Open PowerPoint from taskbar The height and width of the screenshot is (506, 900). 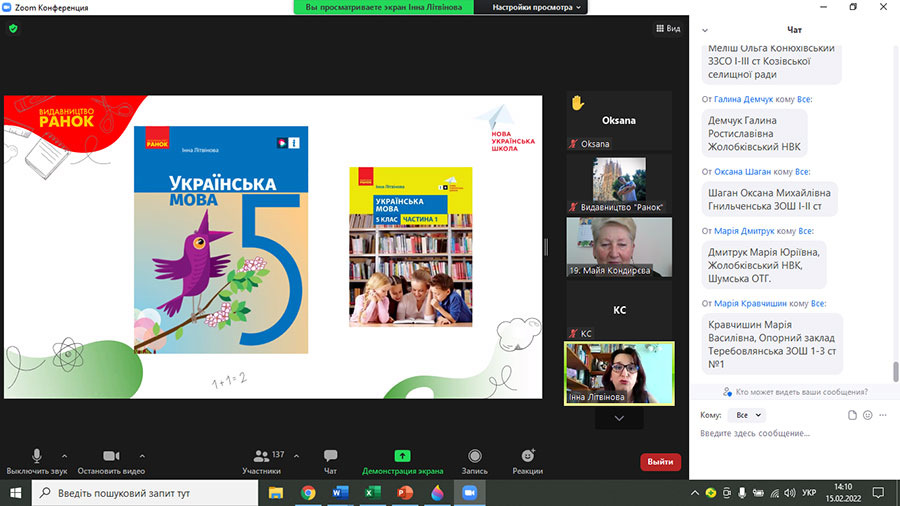pos(405,493)
